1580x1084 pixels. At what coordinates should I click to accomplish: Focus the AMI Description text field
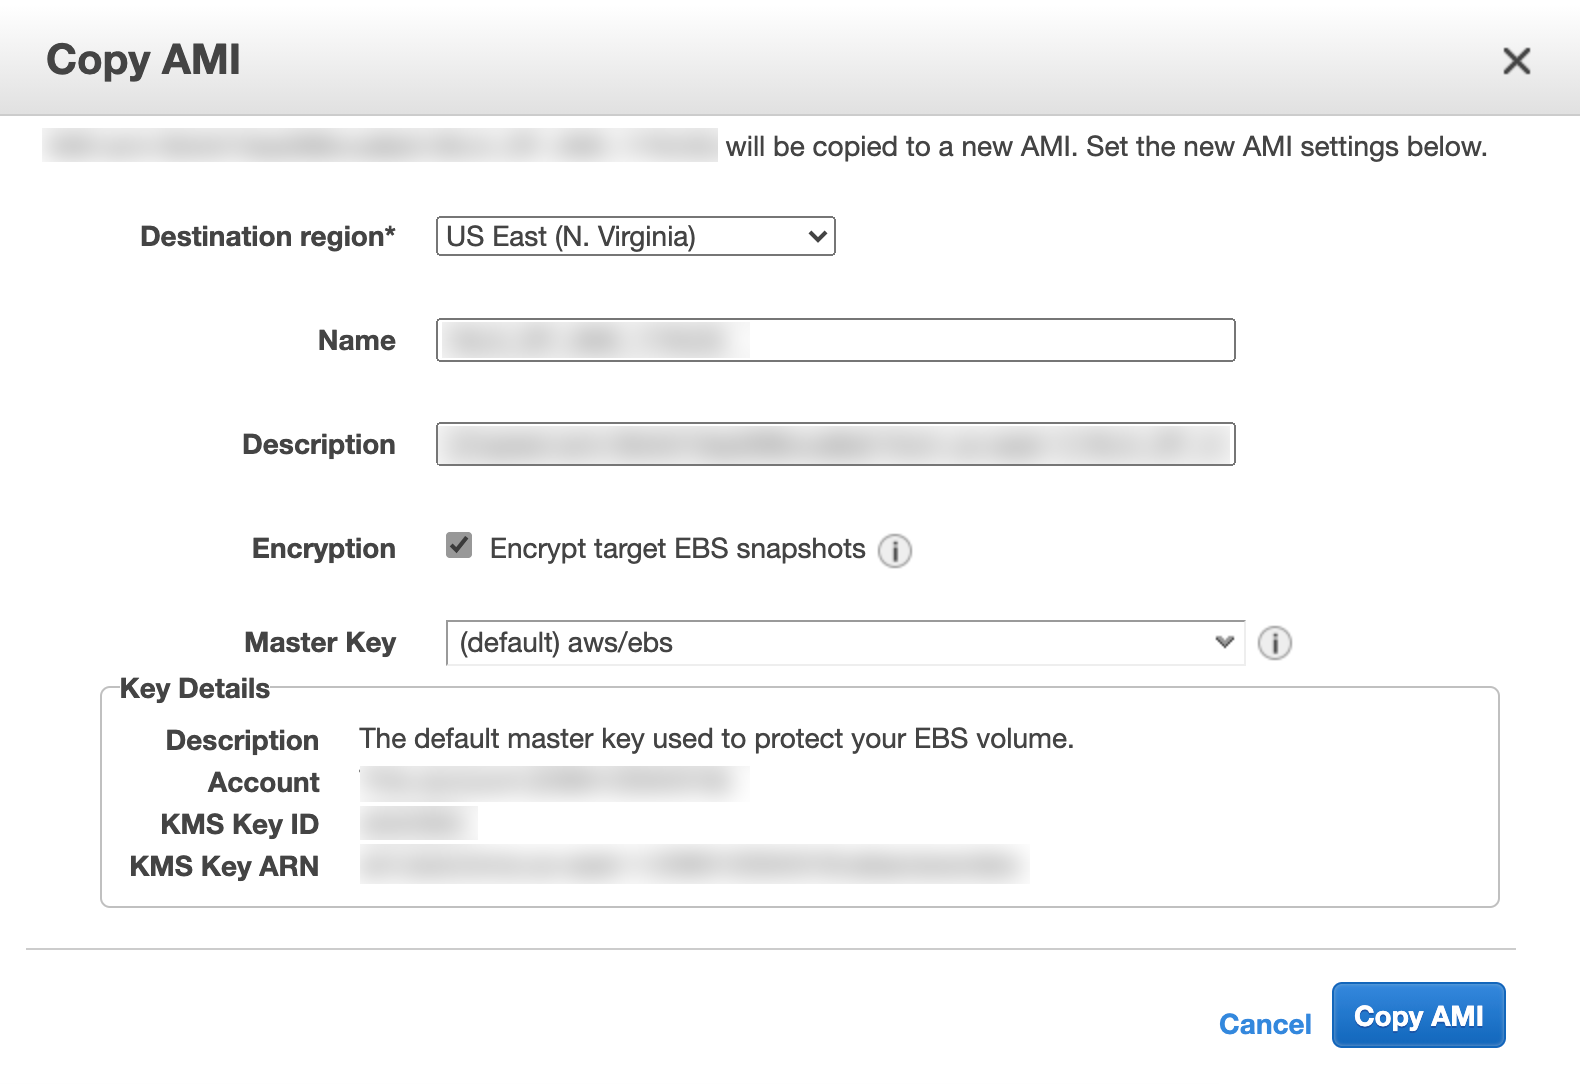(835, 444)
